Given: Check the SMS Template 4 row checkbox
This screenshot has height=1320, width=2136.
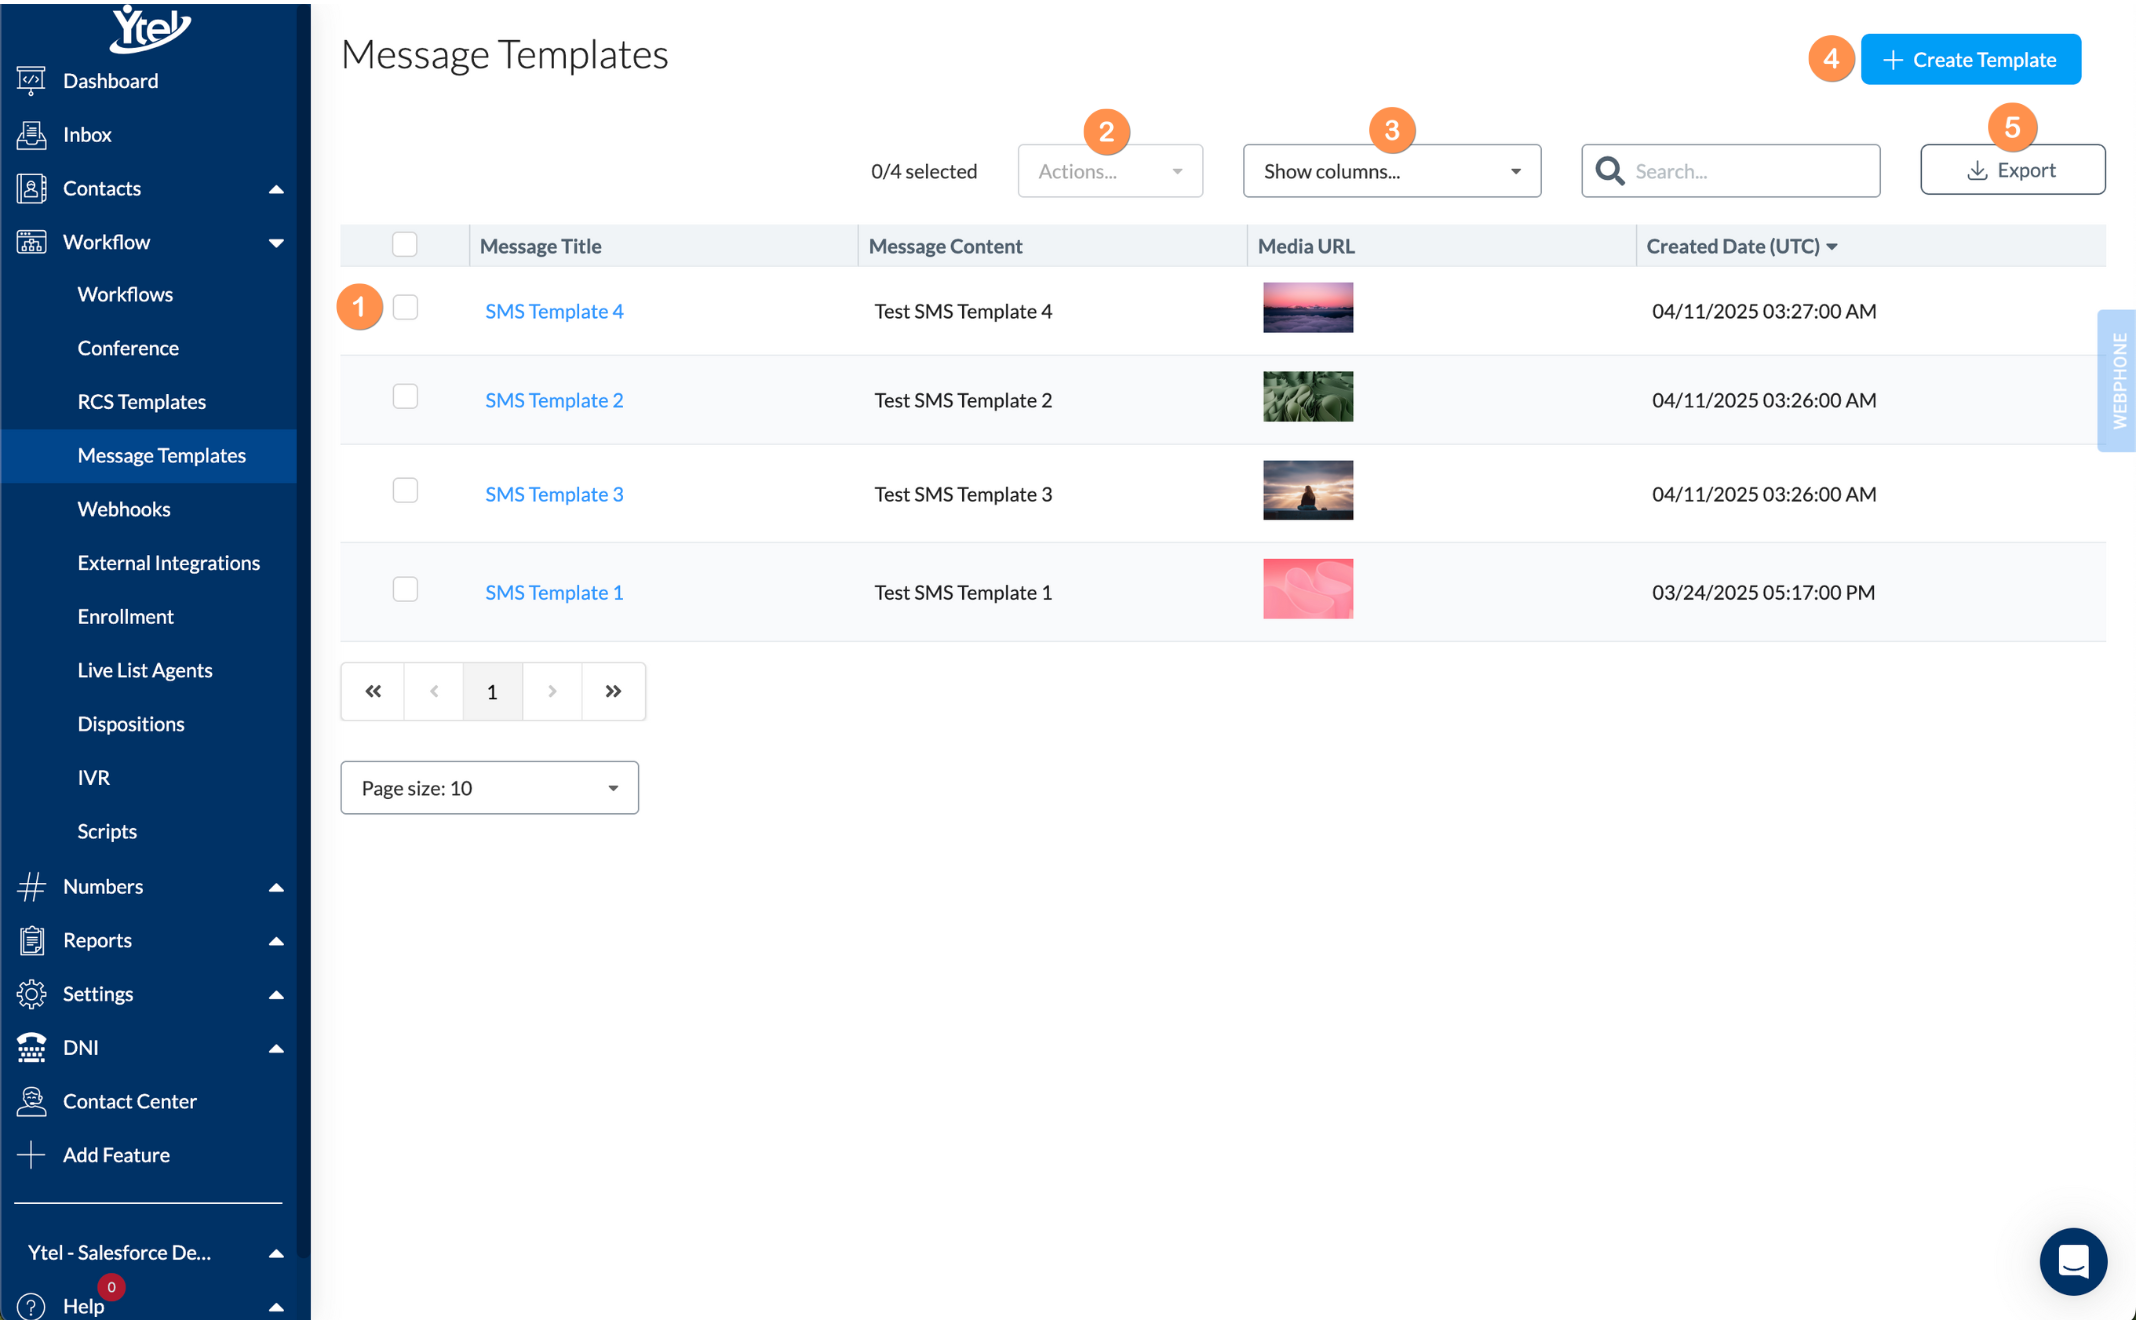Looking at the screenshot, I should pos(405,308).
